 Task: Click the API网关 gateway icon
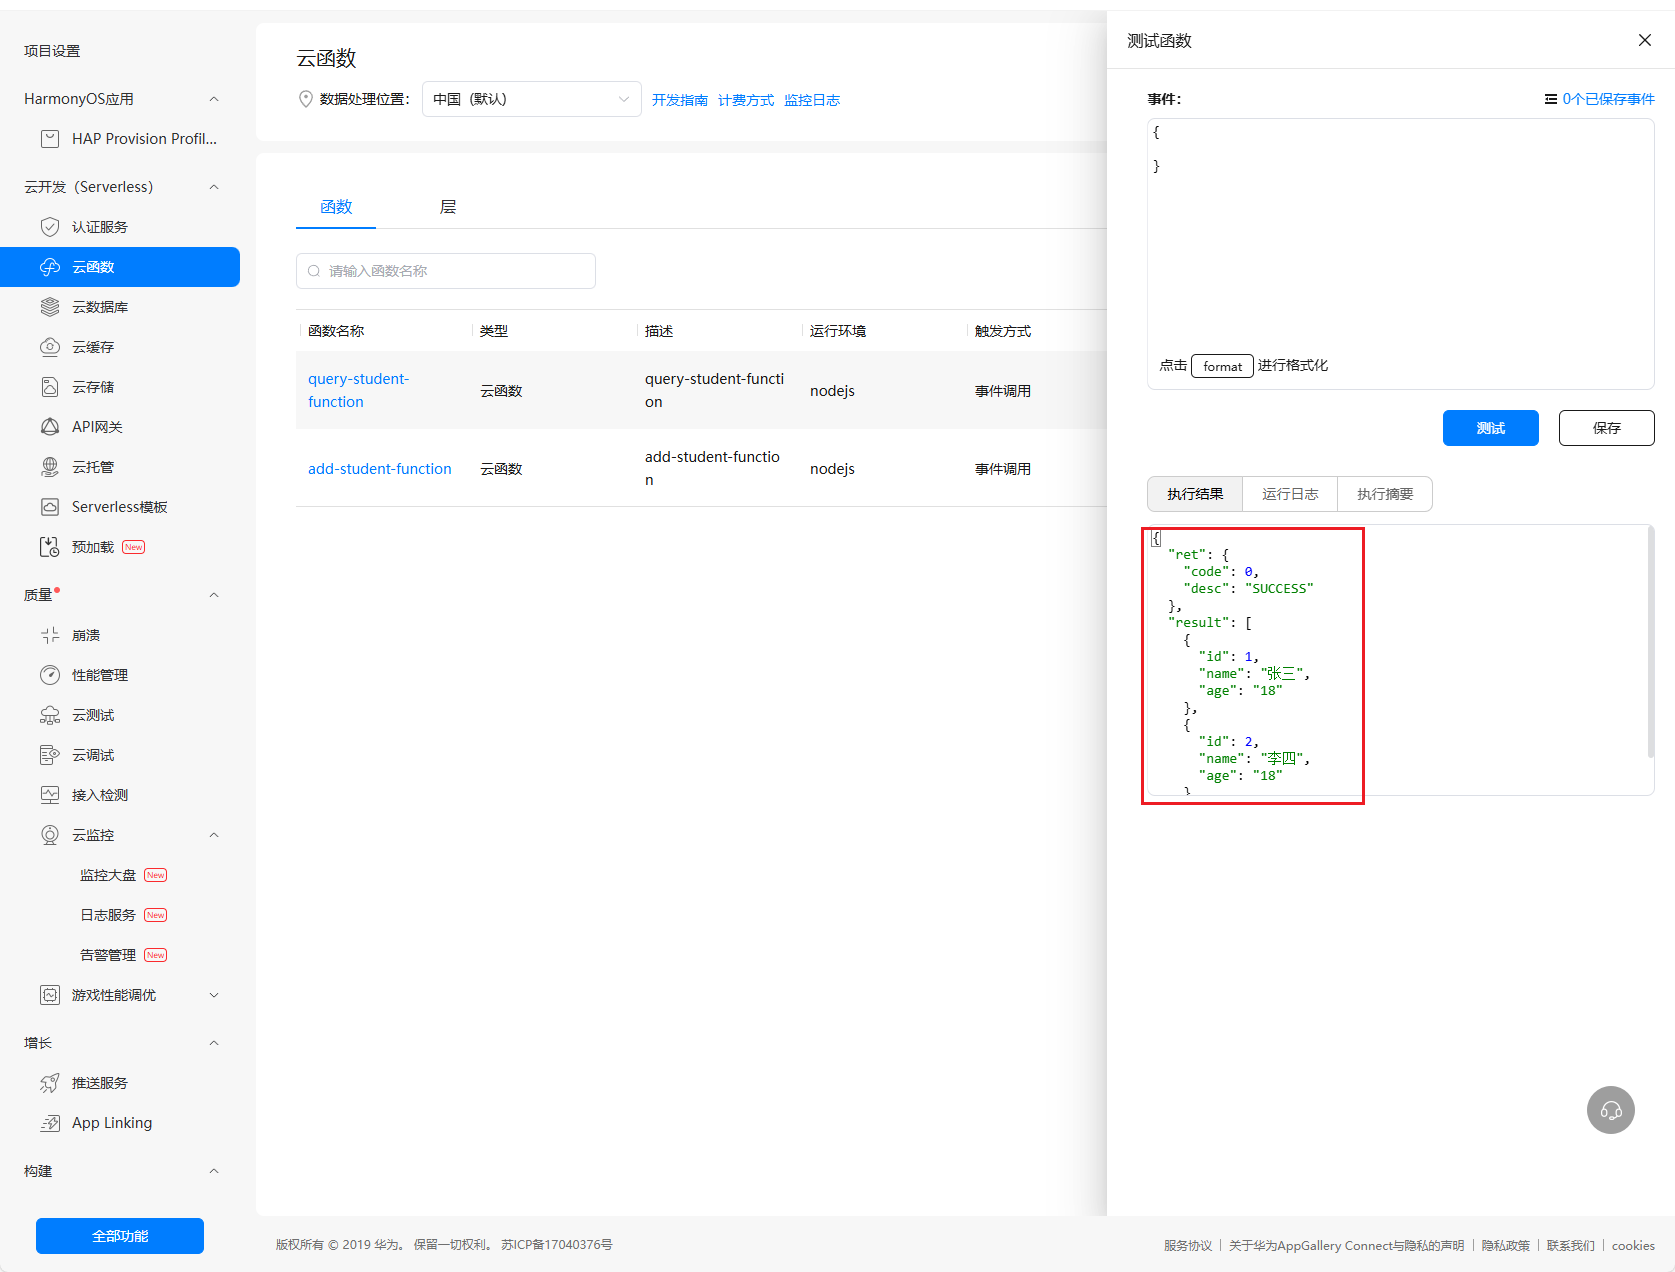(50, 427)
